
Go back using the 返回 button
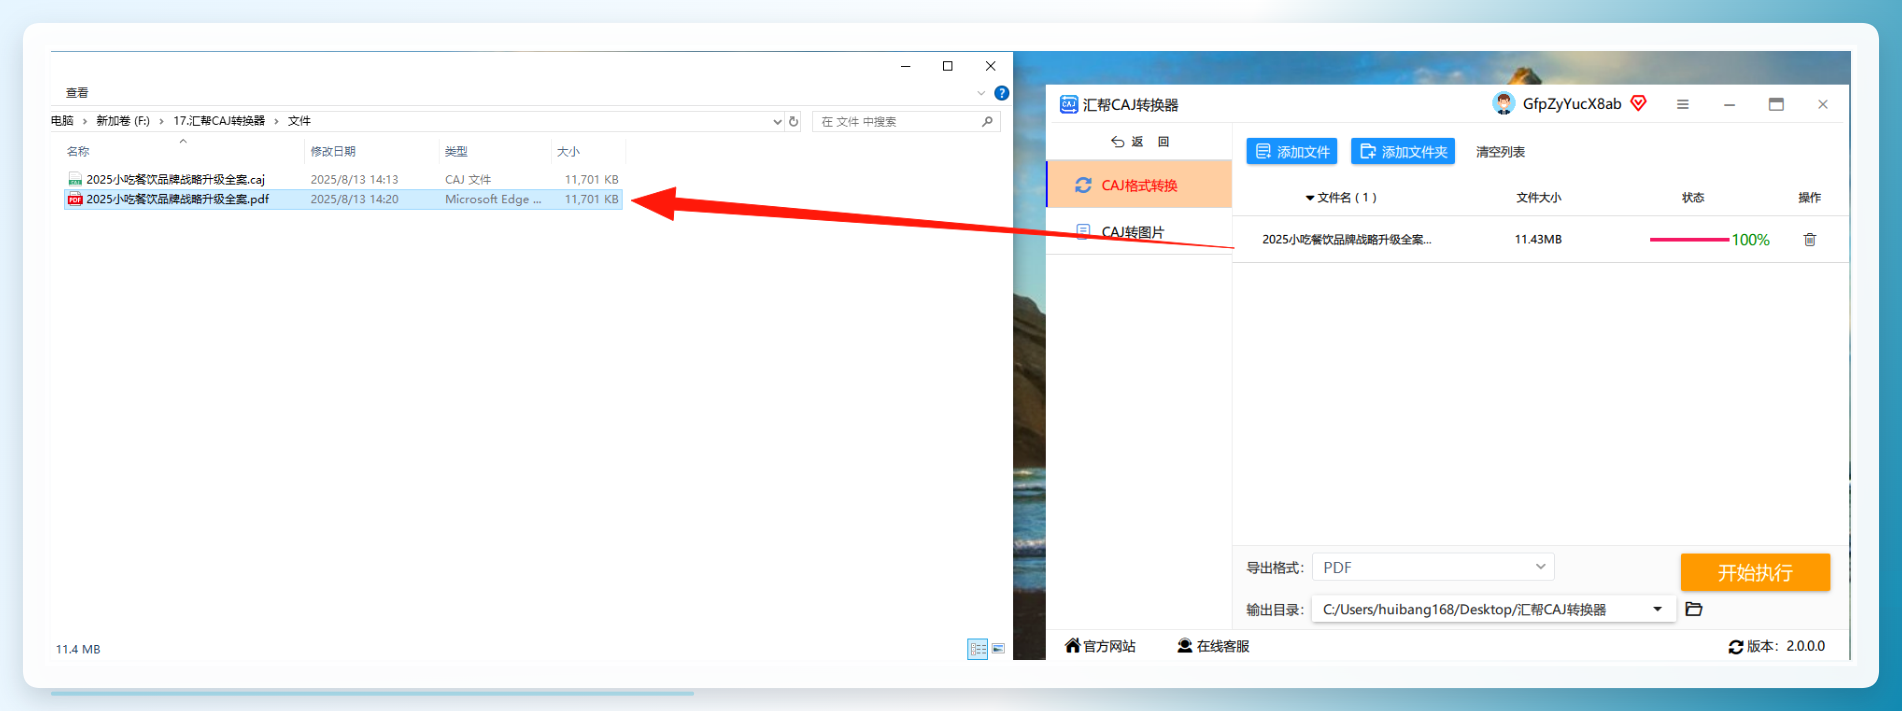coord(1140,142)
